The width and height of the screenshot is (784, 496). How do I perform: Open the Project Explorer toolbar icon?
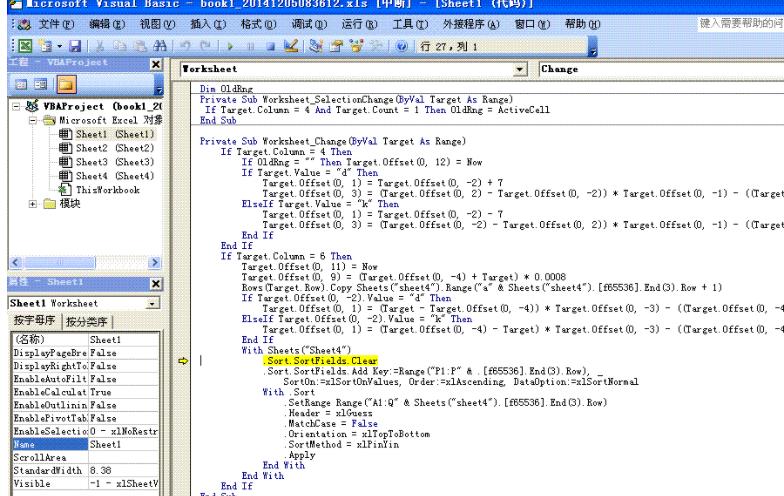point(314,46)
